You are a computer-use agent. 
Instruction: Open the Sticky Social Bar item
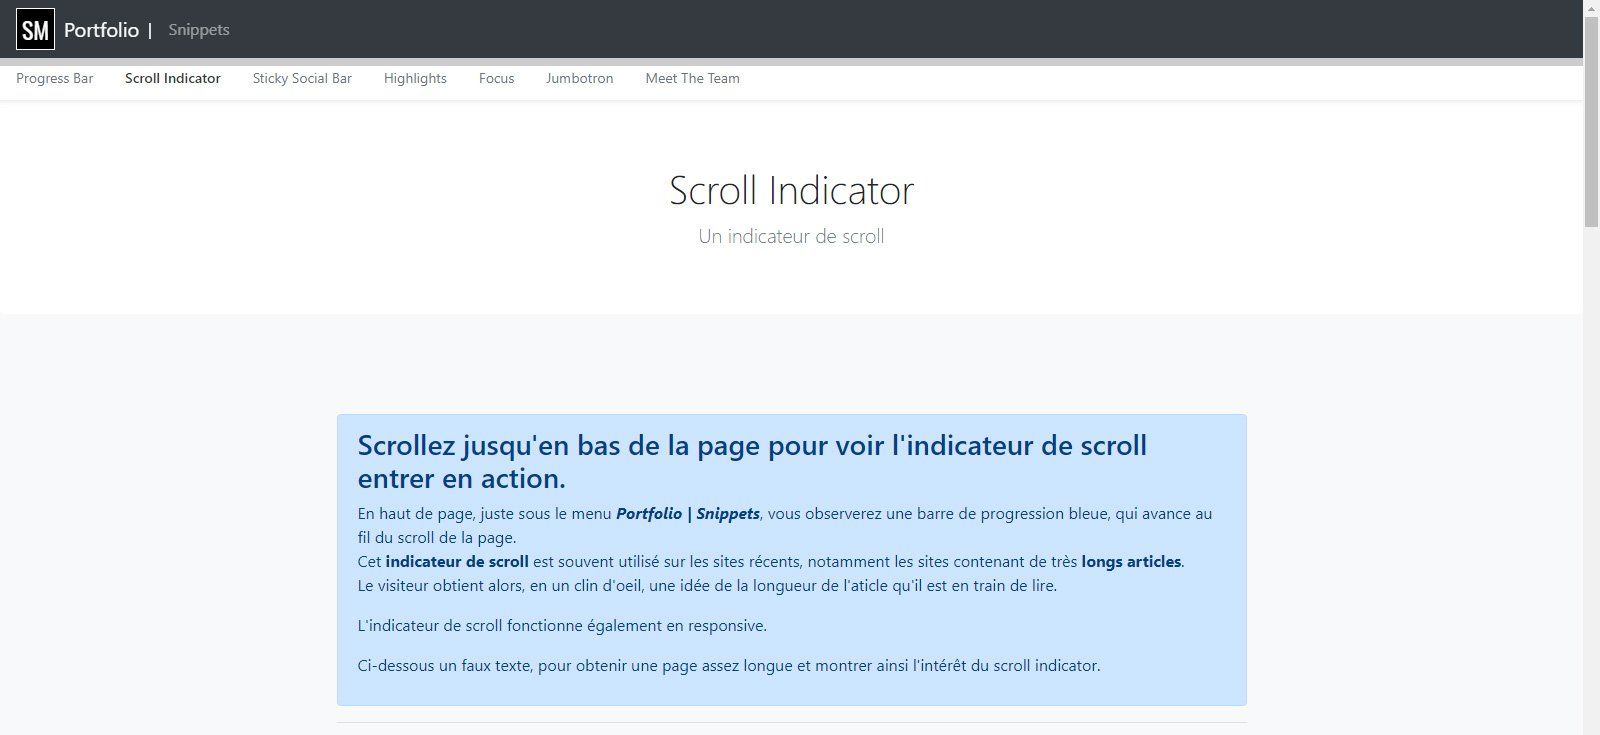[x=302, y=78]
